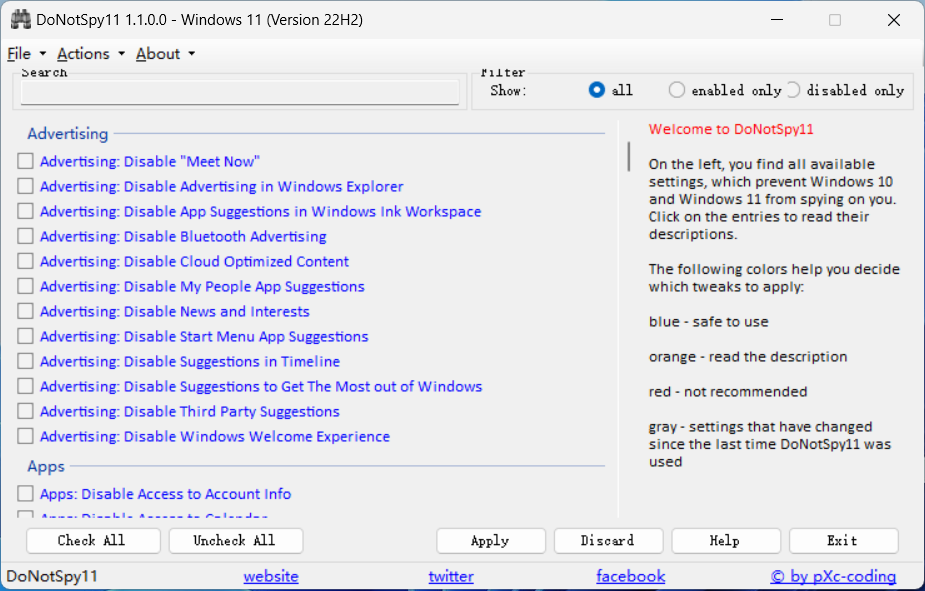Close the DoNotSpy11 window

click(x=894, y=19)
